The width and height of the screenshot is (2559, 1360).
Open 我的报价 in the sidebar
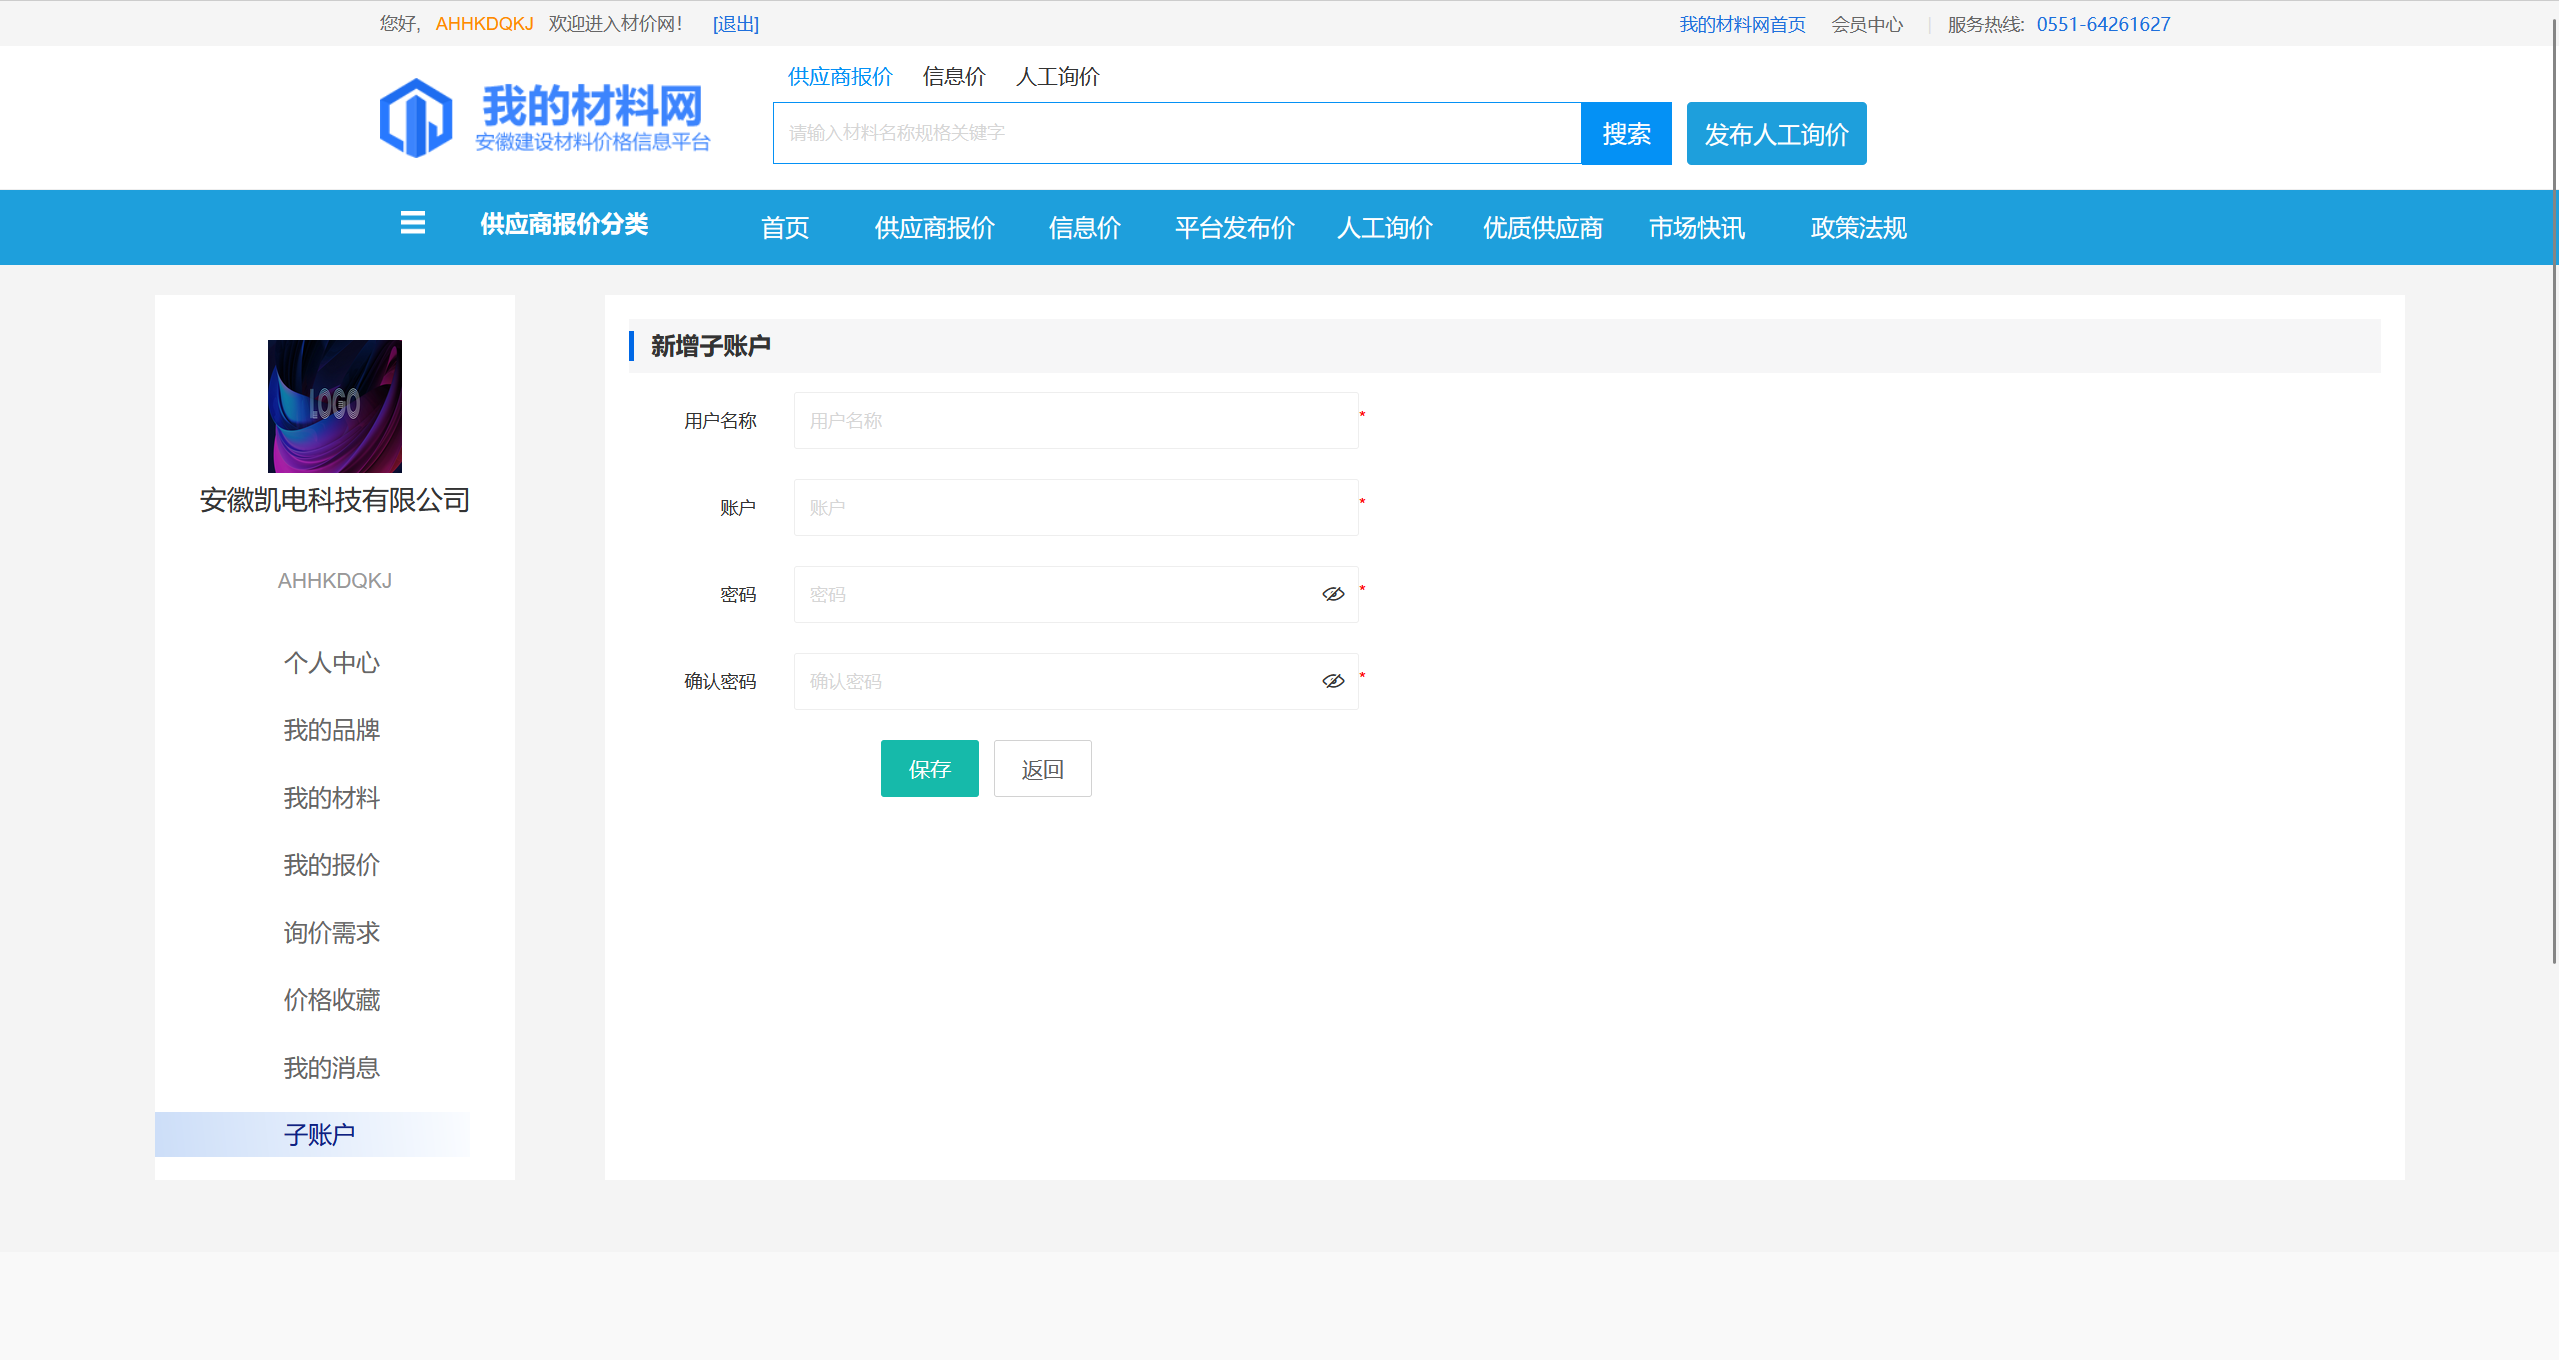coord(331,865)
